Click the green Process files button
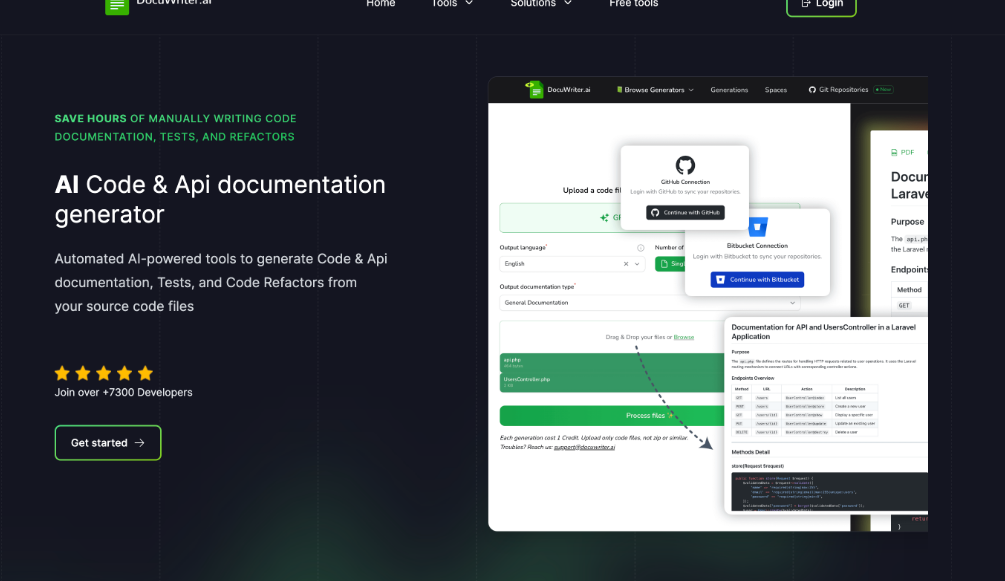The height and width of the screenshot is (581, 1005). (612, 416)
